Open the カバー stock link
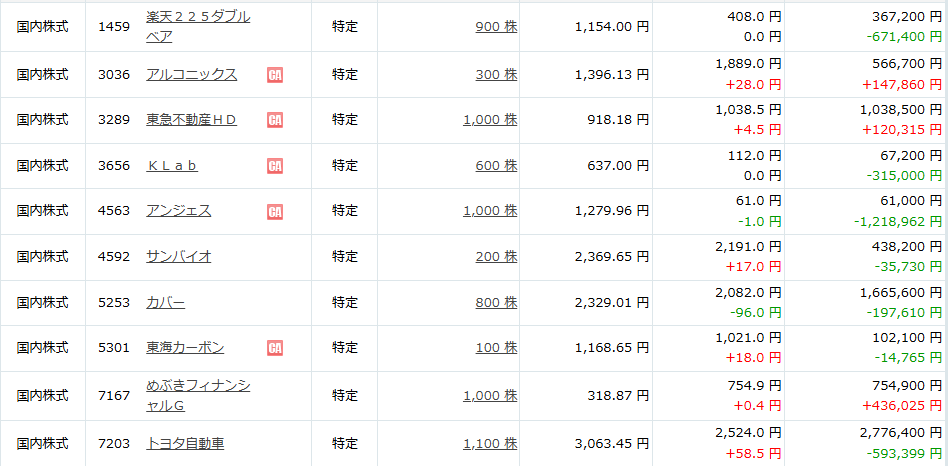Image resolution: width=948 pixels, height=466 pixels. [x=166, y=302]
